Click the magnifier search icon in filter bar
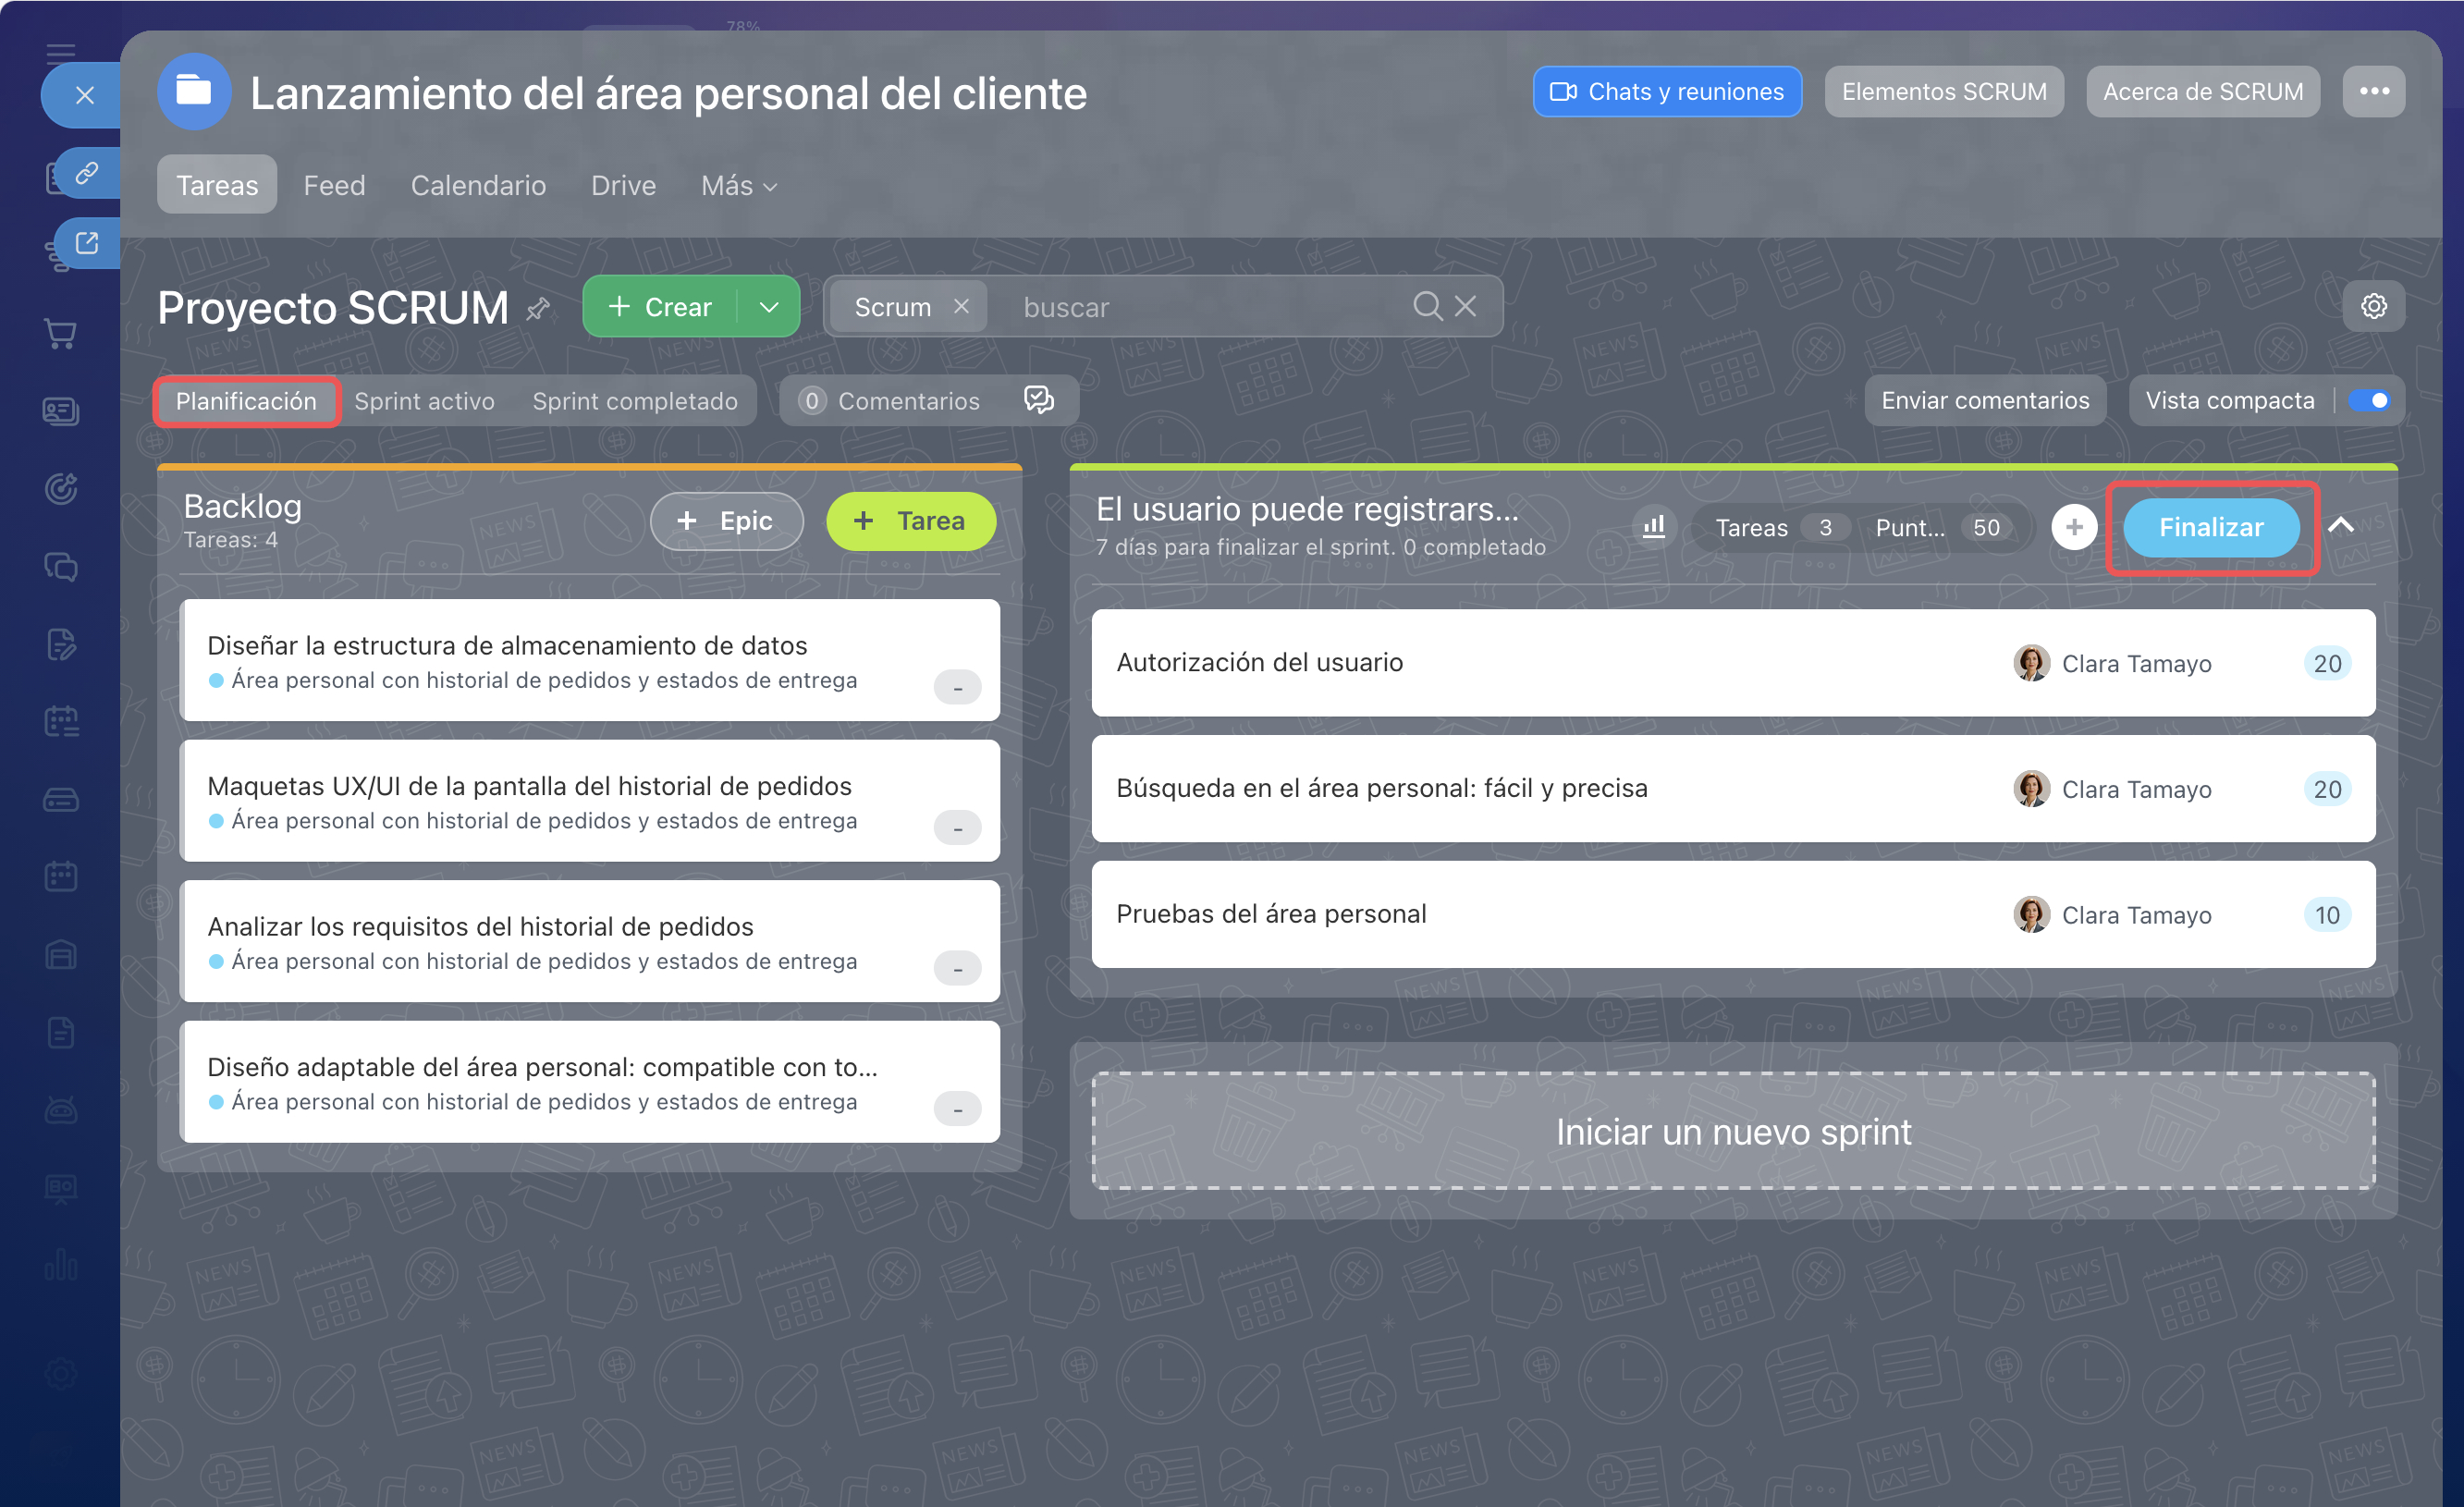The width and height of the screenshot is (2464, 1507). pos(1427,306)
